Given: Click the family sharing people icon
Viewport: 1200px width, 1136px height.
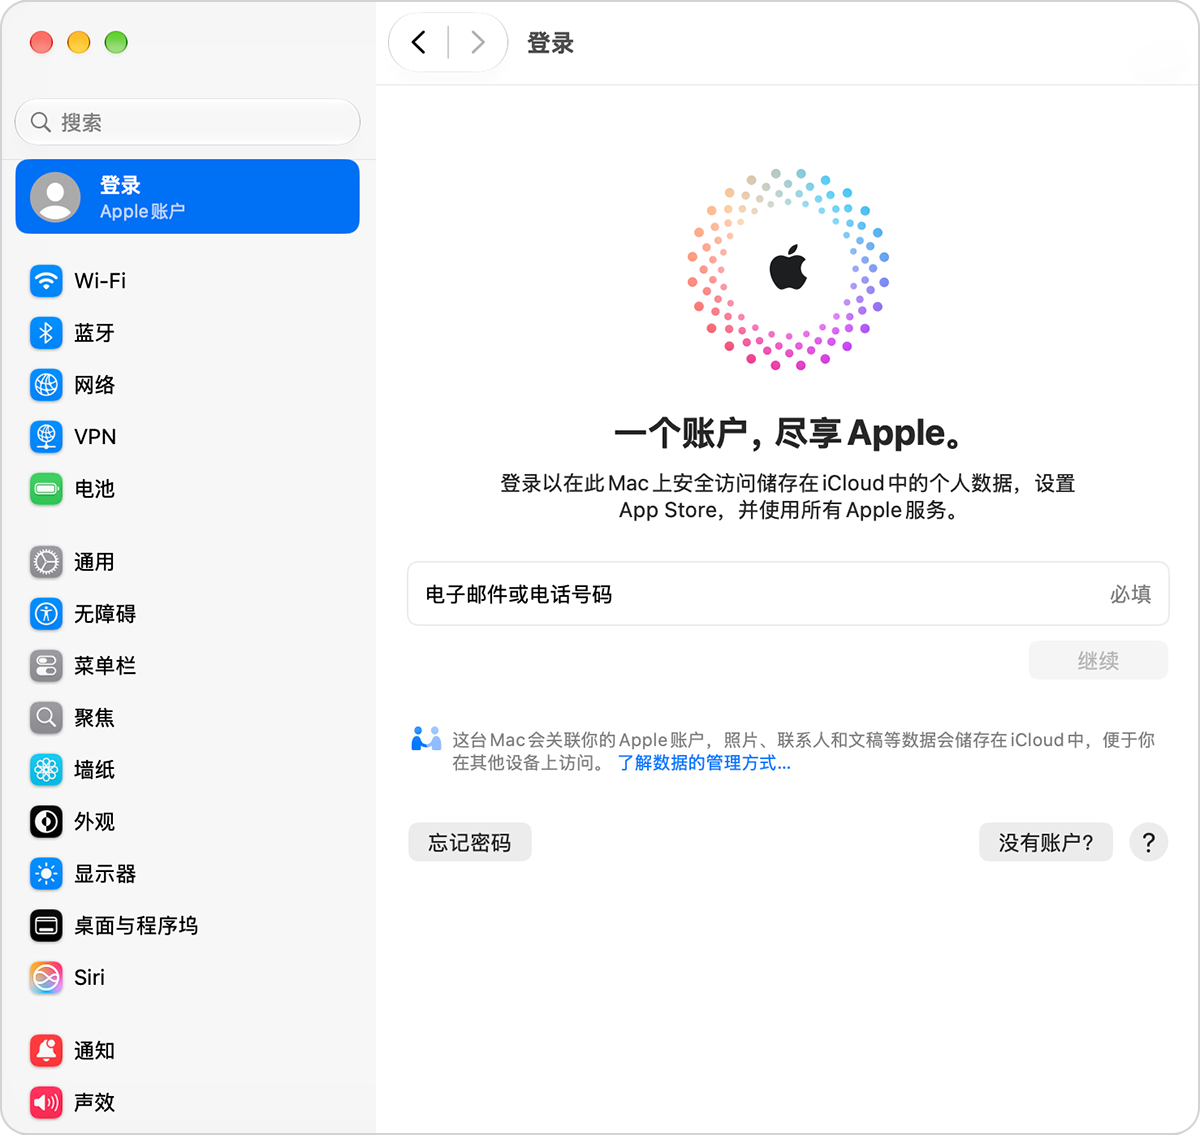Looking at the screenshot, I should tap(426, 739).
